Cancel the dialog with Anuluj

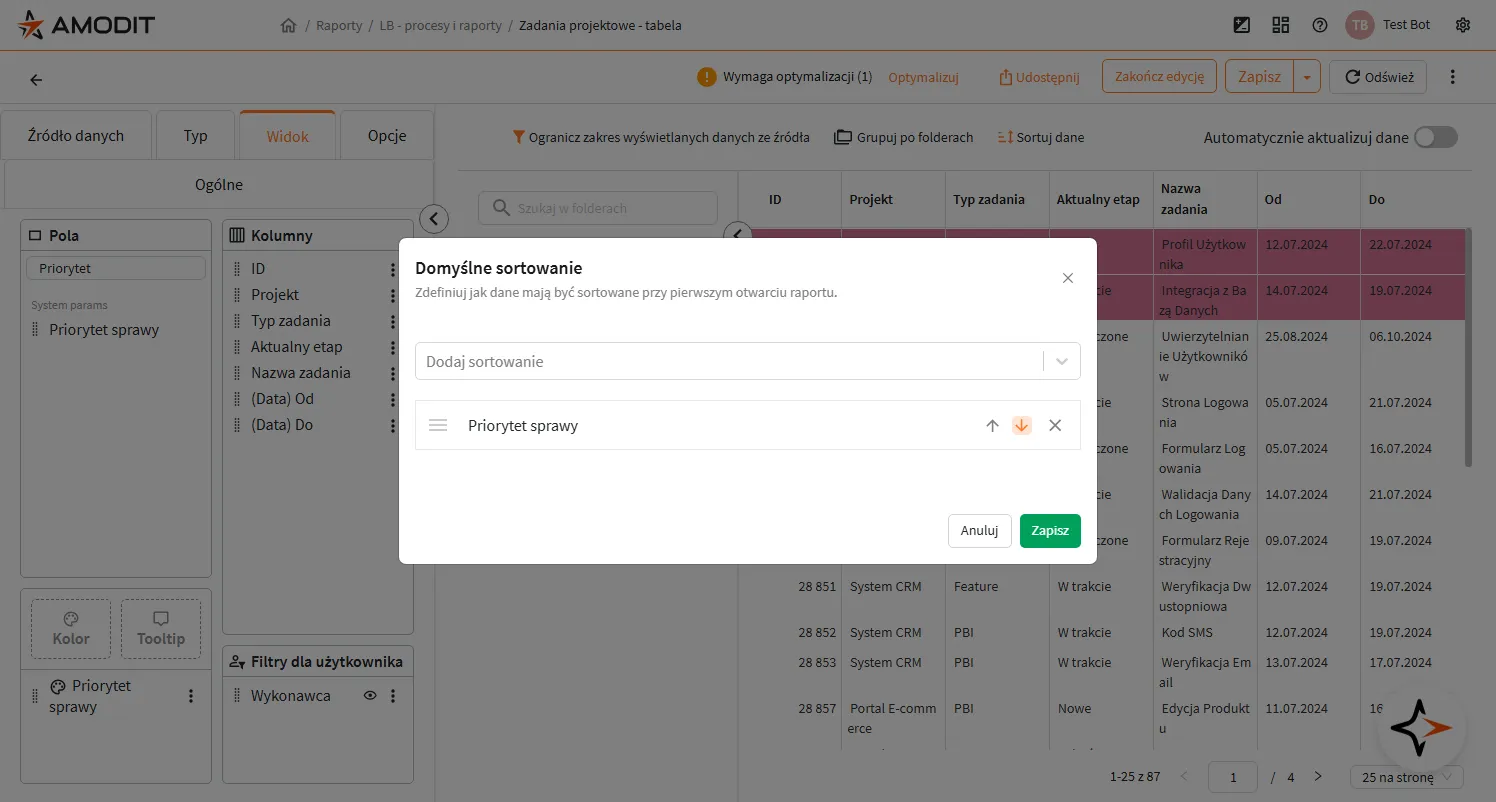click(980, 531)
